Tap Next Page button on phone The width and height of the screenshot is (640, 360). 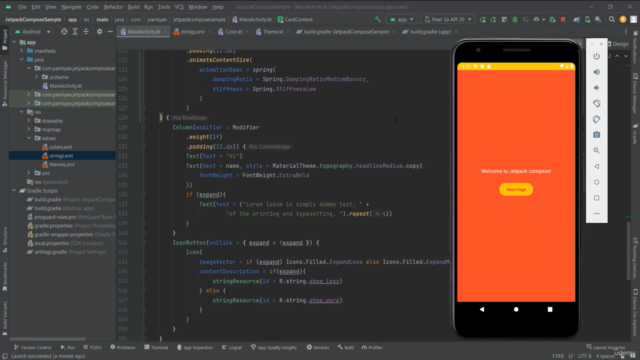pos(516,189)
